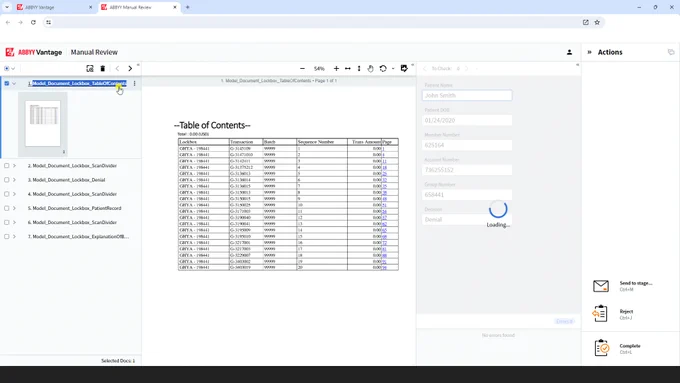Click Selected Docs: 1 status text
The width and height of the screenshot is (680, 383).
(118, 361)
